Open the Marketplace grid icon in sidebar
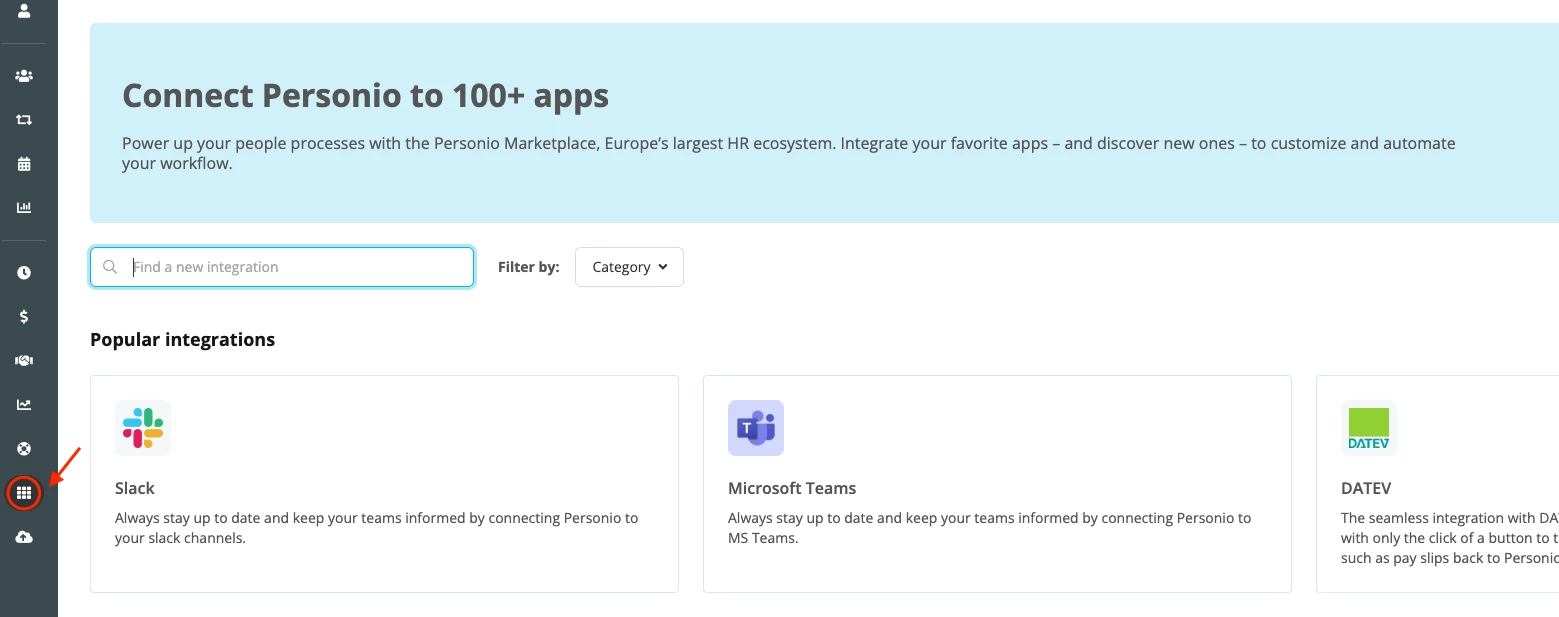Image resolution: width=1559 pixels, height=617 pixels. (x=24, y=493)
